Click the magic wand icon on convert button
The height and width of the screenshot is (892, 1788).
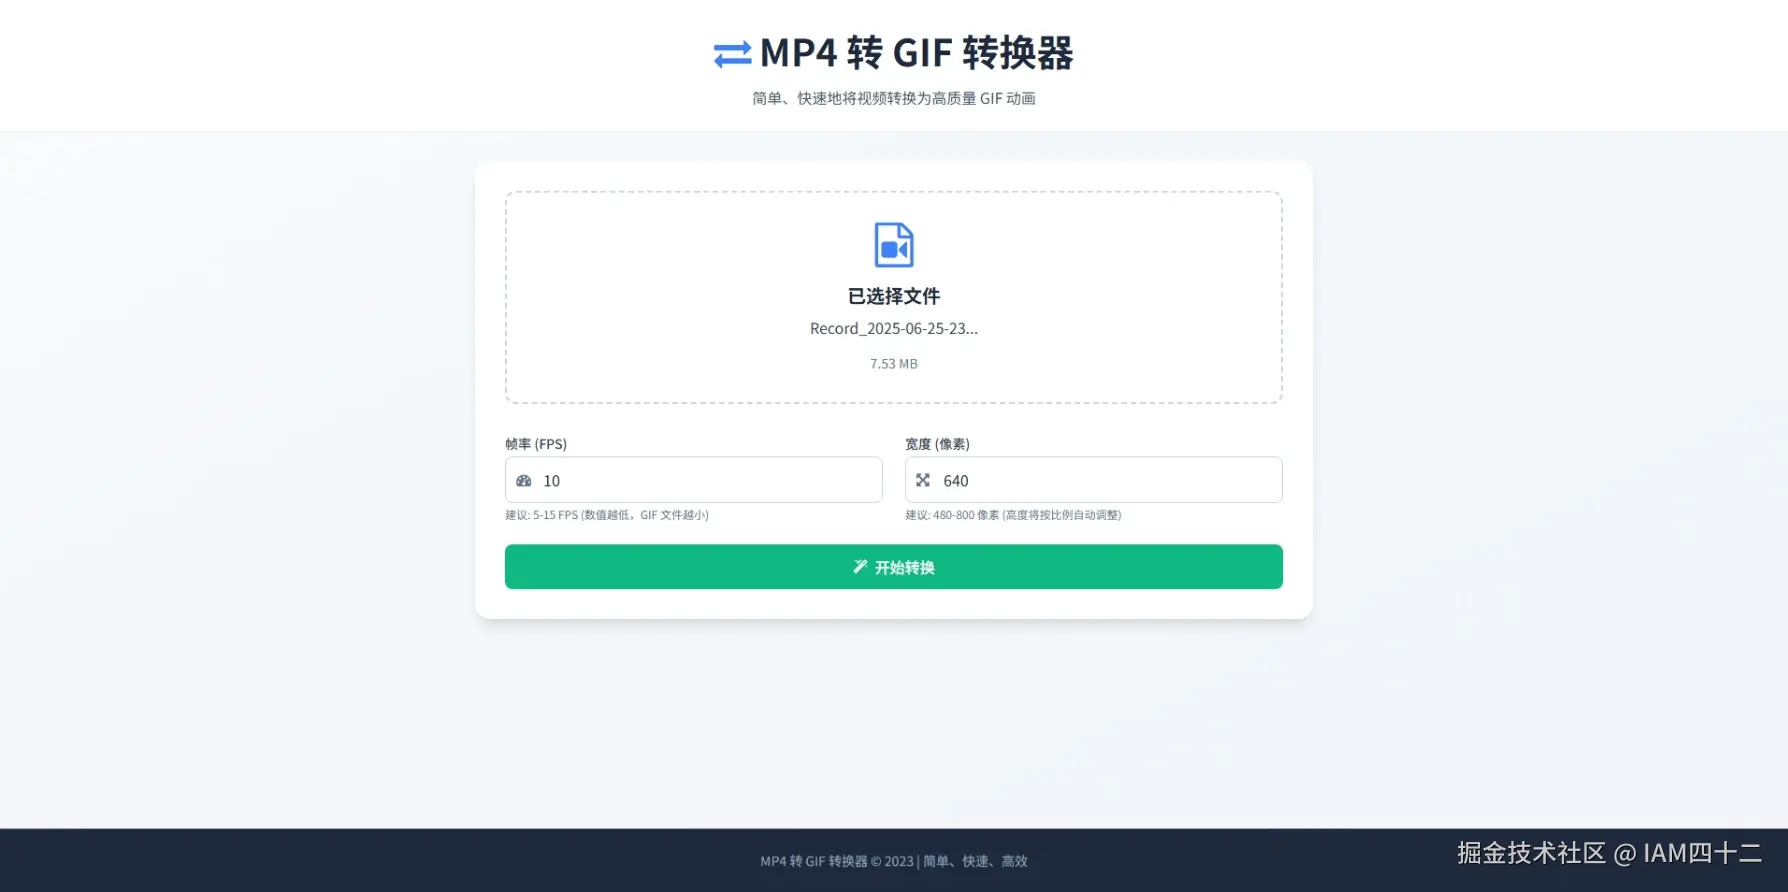[860, 567]
